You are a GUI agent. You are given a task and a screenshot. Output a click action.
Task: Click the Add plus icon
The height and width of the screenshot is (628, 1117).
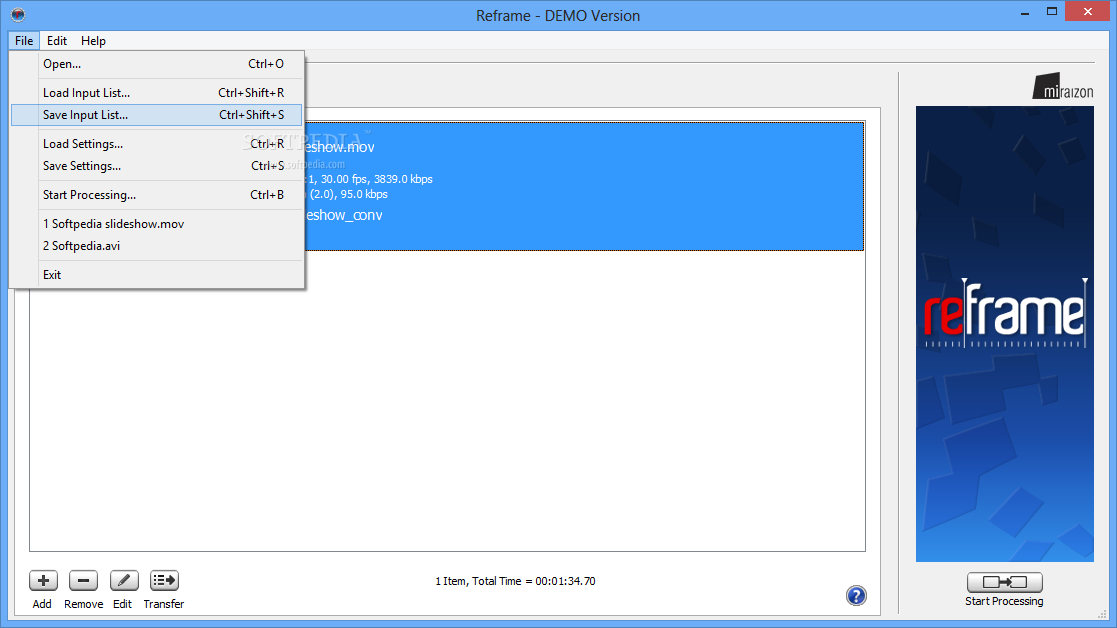[x=43, y=580]
